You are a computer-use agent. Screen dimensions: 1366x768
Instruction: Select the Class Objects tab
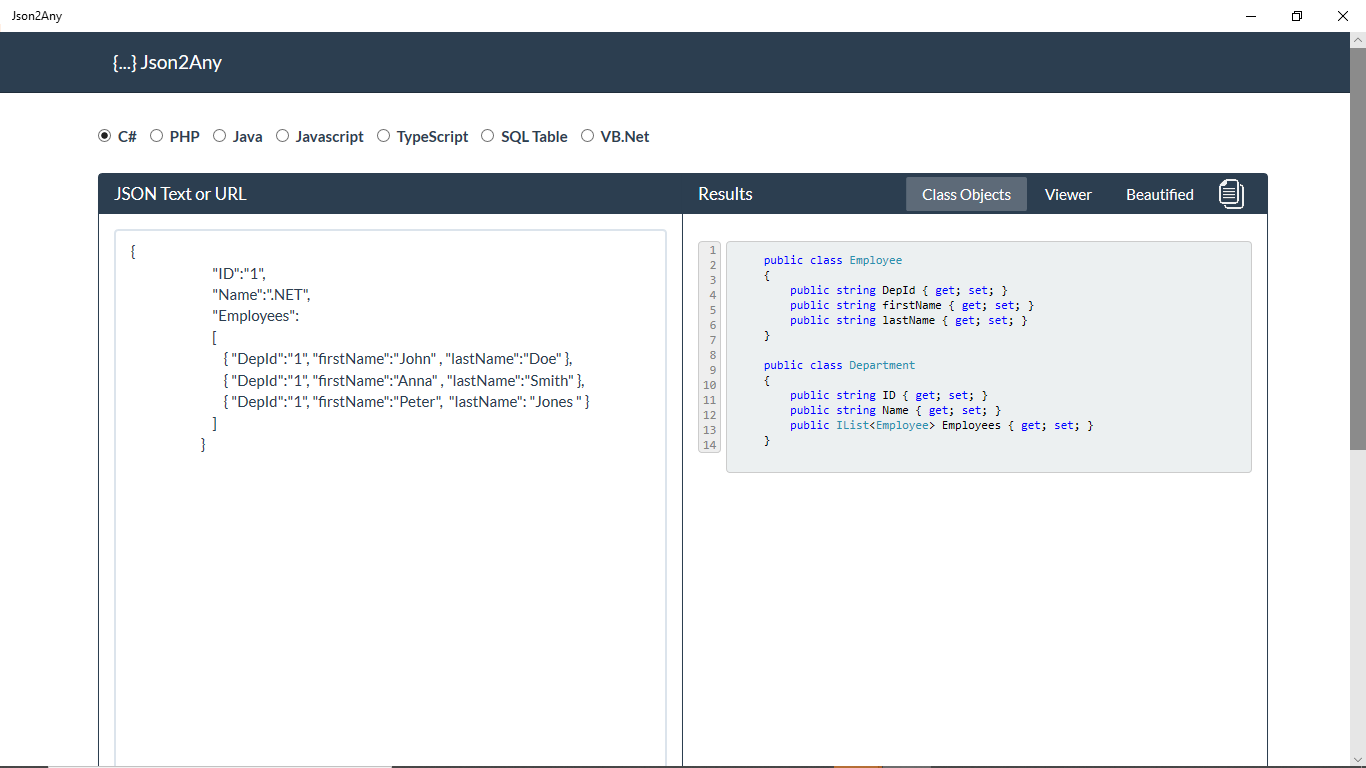966,194
